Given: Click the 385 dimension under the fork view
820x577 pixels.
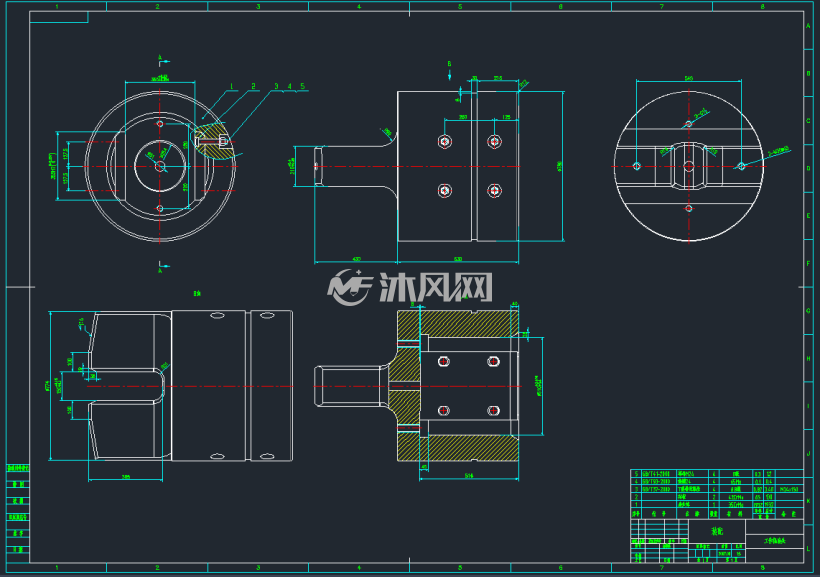Looking at the screenshot, I should (x=126, y=477).
